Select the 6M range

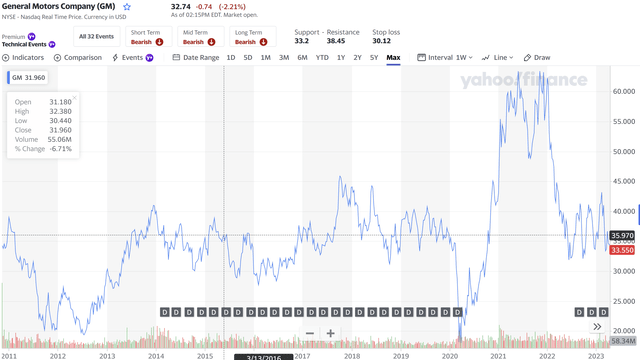point(302,58)
